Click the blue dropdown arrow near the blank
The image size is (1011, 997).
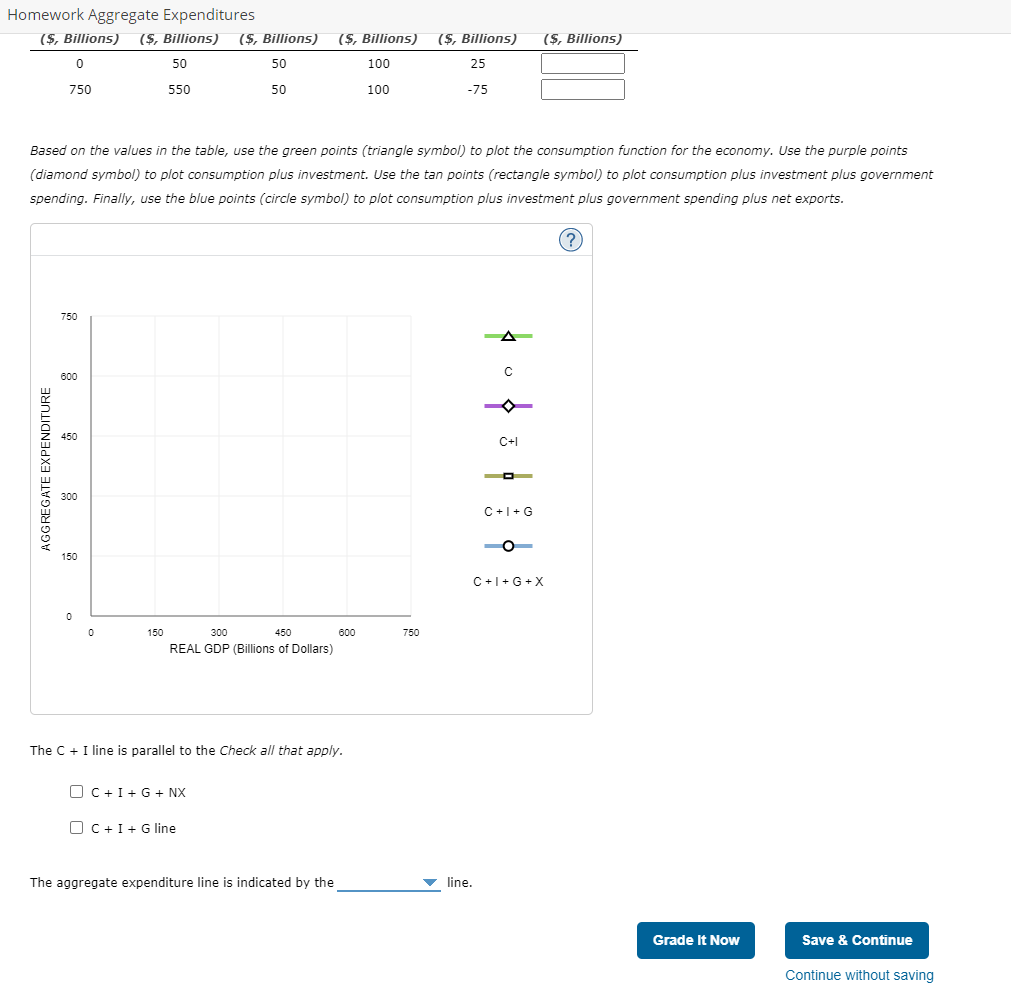430,882
